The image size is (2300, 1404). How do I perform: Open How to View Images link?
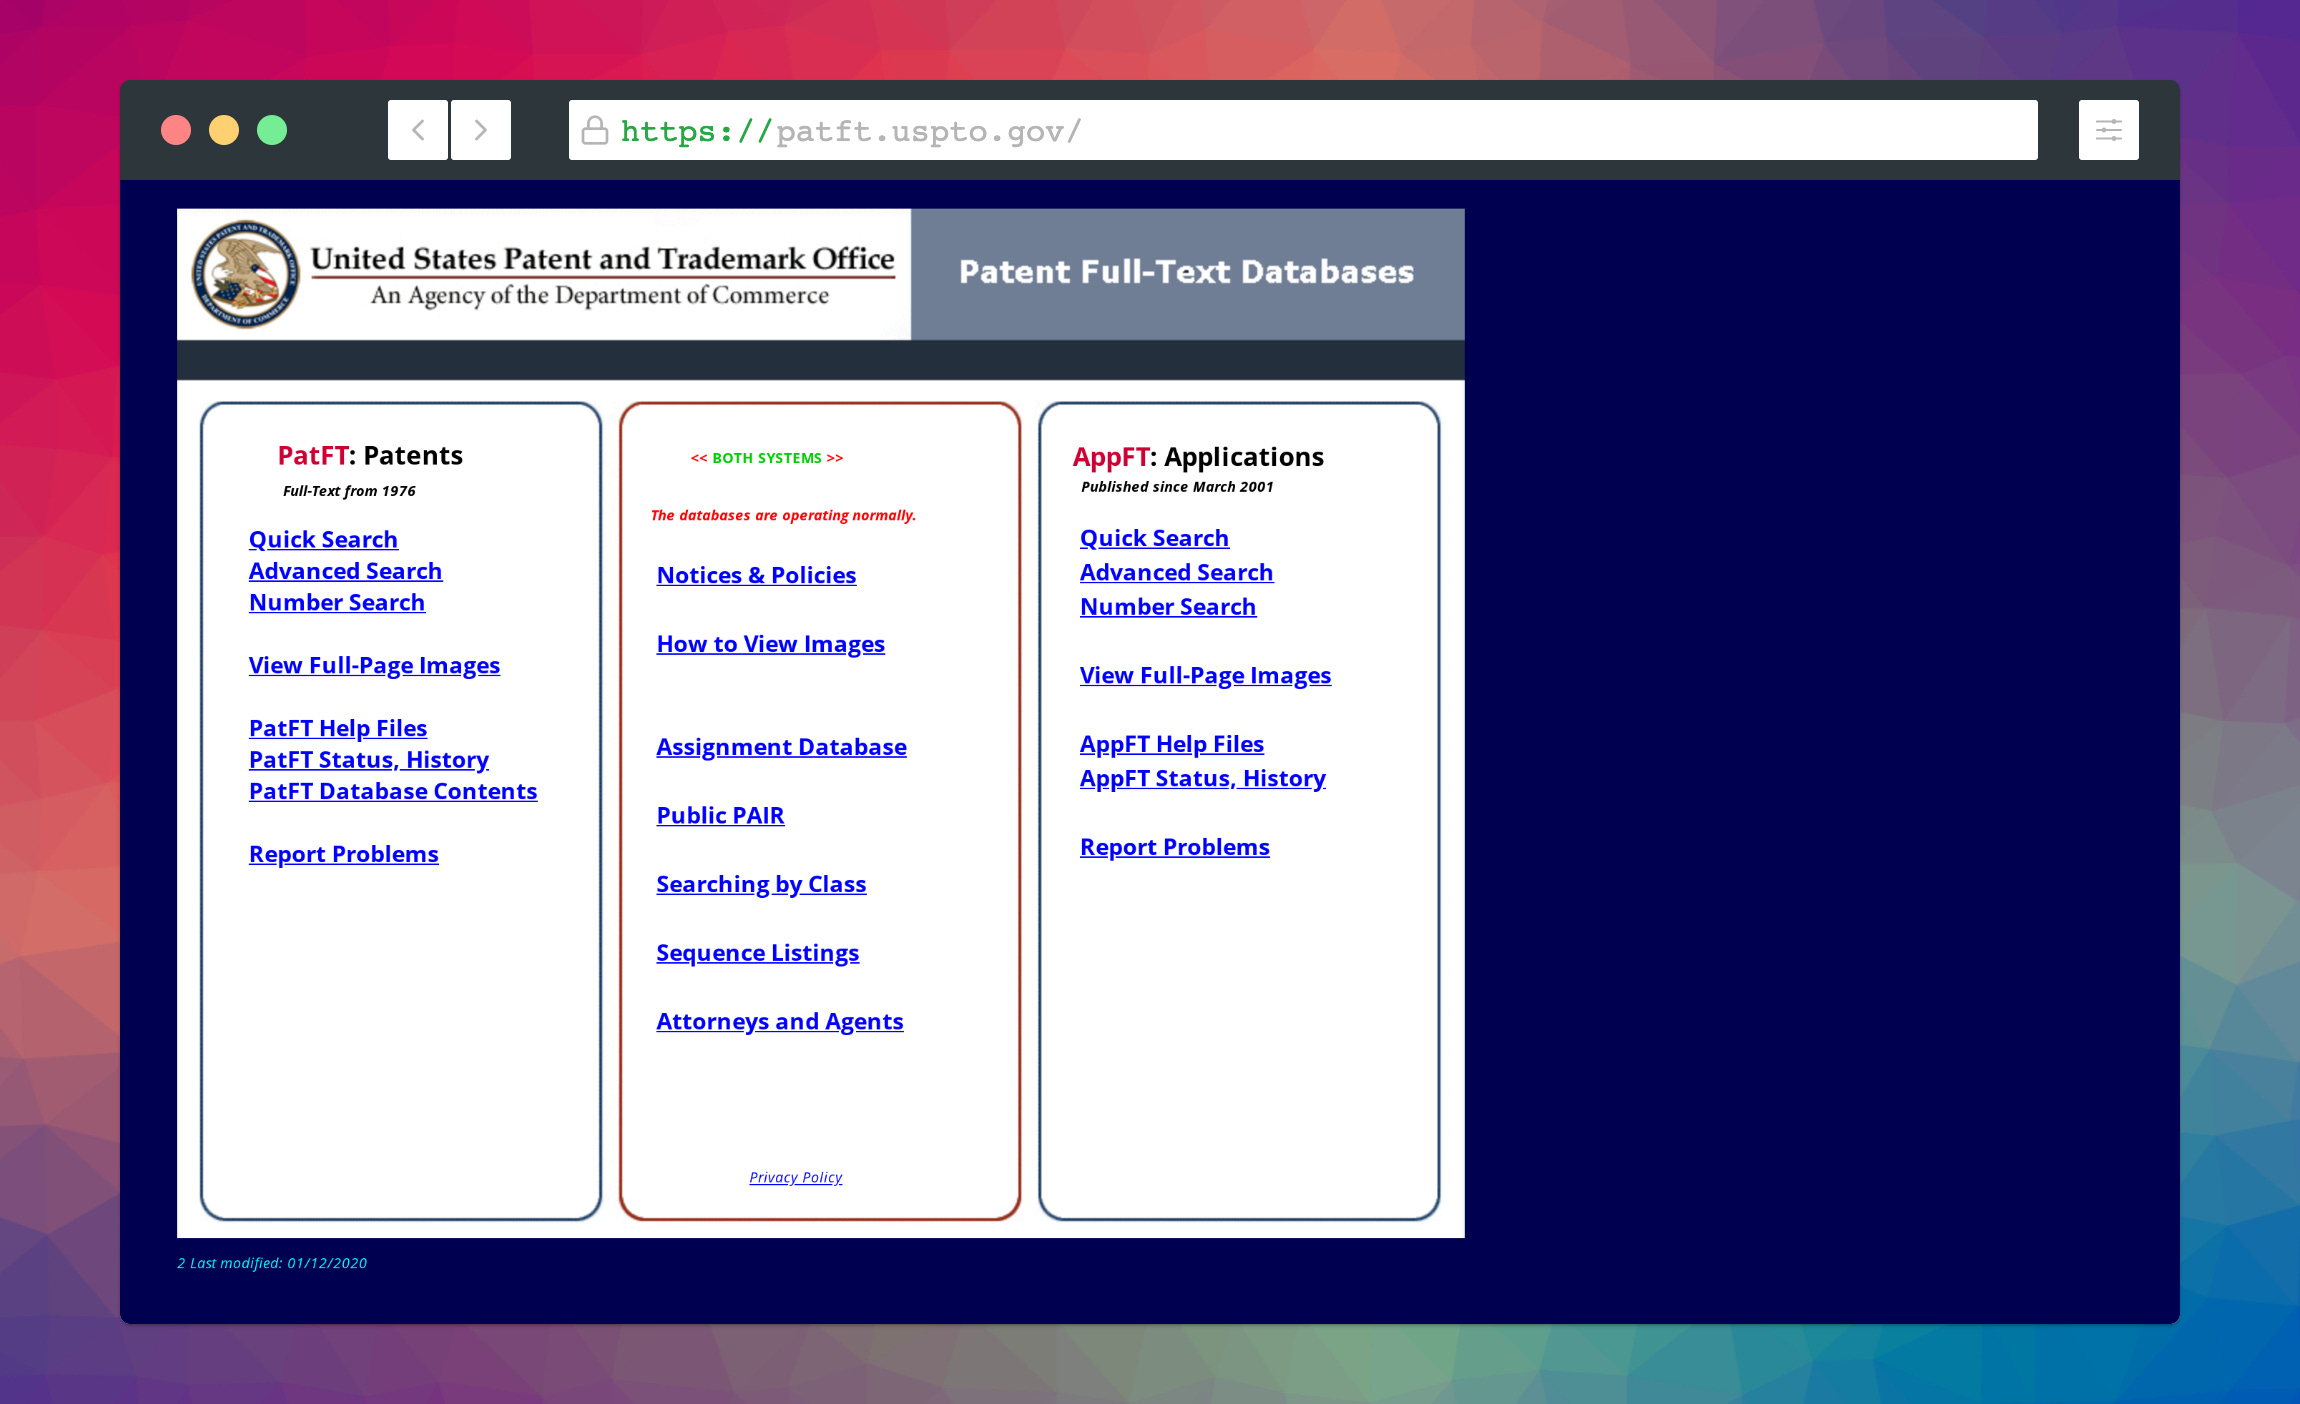click(x=770, y=645)
